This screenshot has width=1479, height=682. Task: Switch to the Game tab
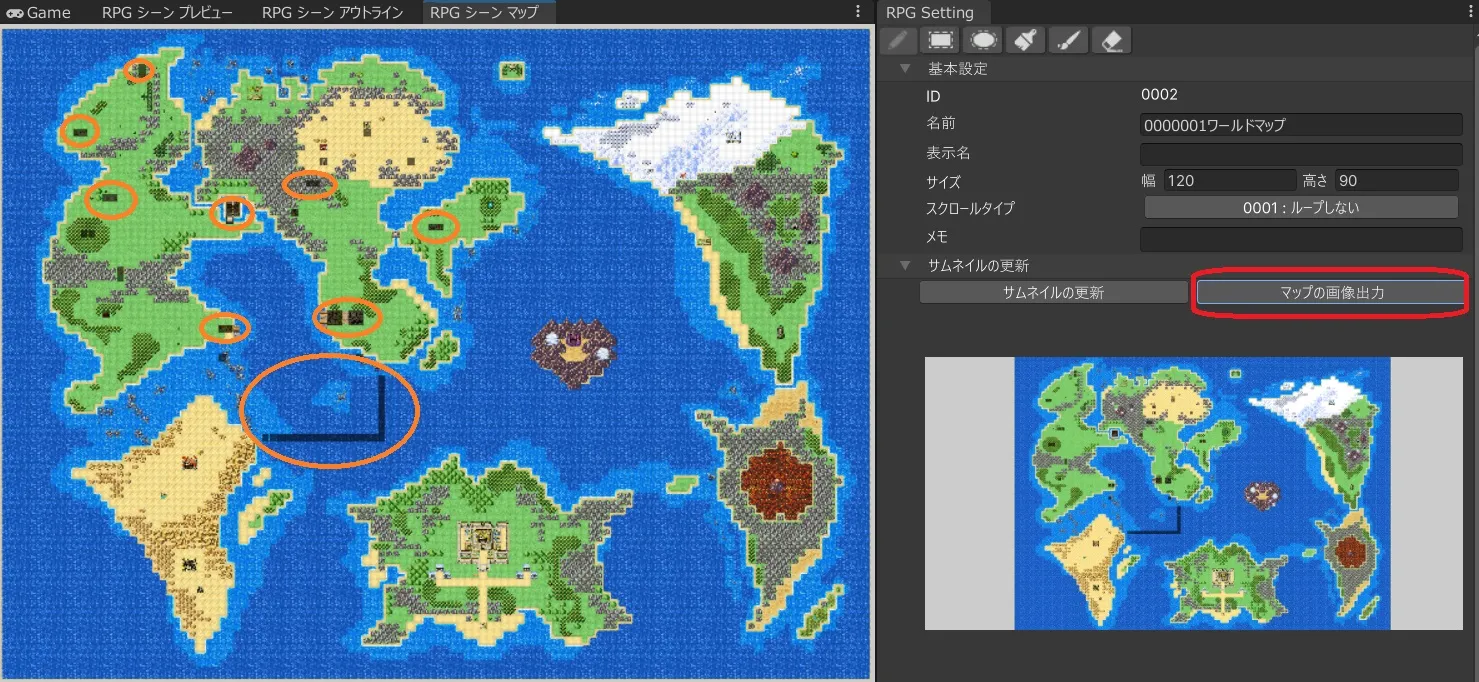38,12
